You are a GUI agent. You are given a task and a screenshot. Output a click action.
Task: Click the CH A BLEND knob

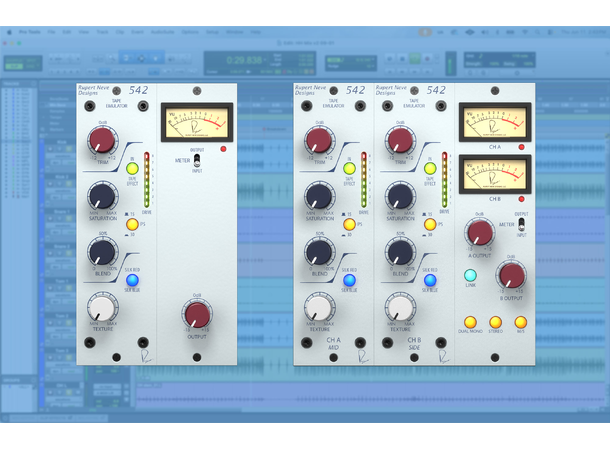319,252
